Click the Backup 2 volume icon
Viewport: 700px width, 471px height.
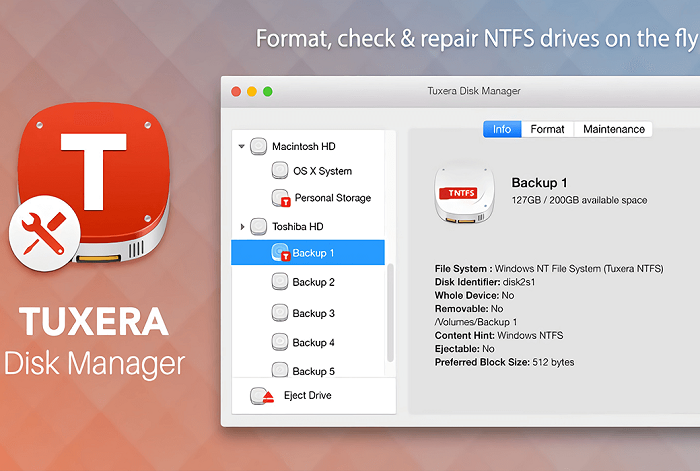pos(280,282)
